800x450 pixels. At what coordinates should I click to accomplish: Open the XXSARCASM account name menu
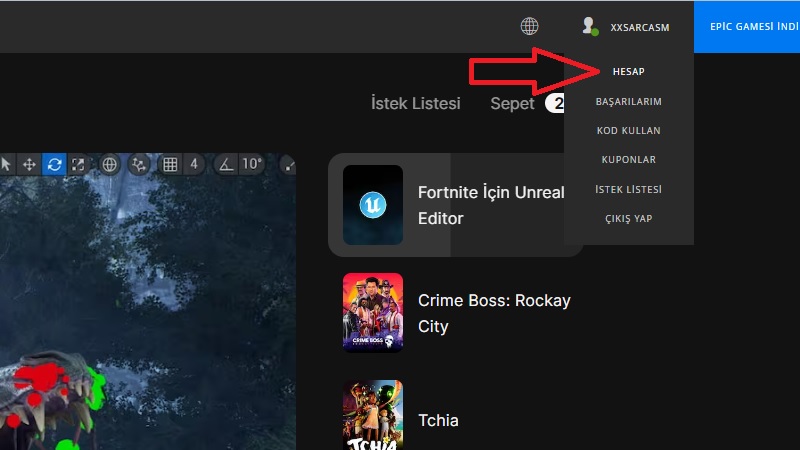click(640, 28)
